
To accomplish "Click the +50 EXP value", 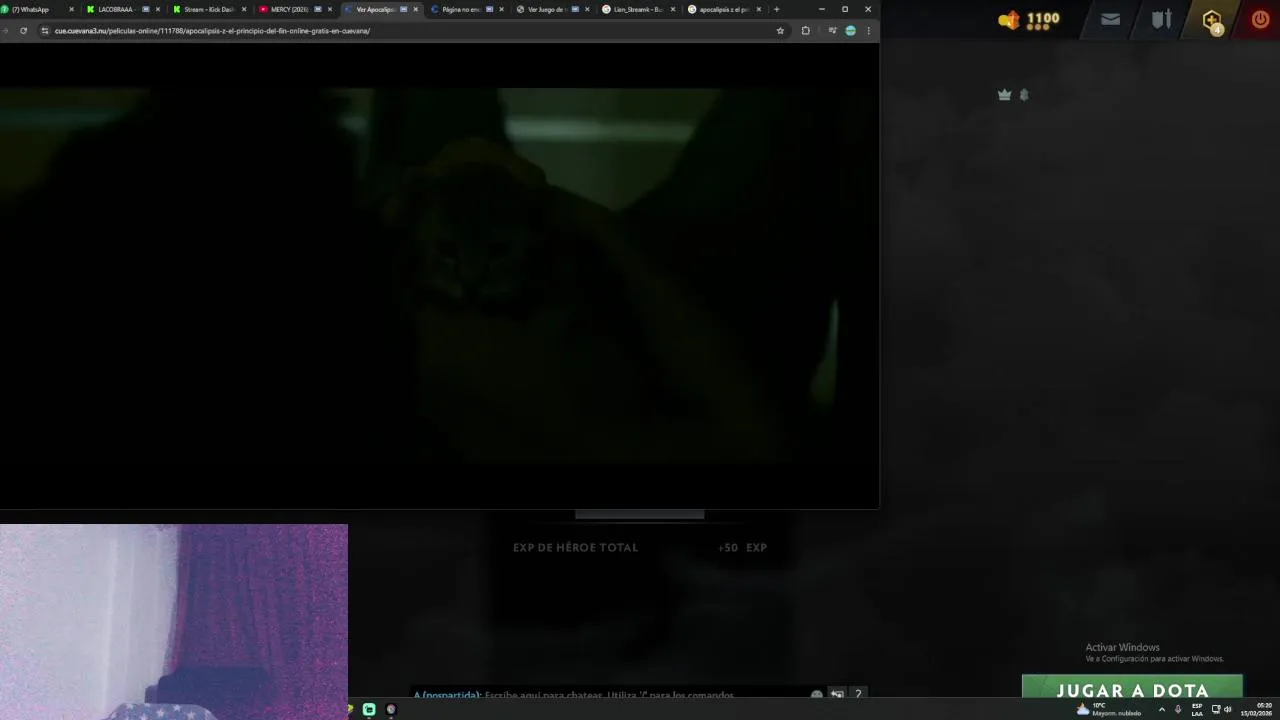I will click(x=742, y=547).
